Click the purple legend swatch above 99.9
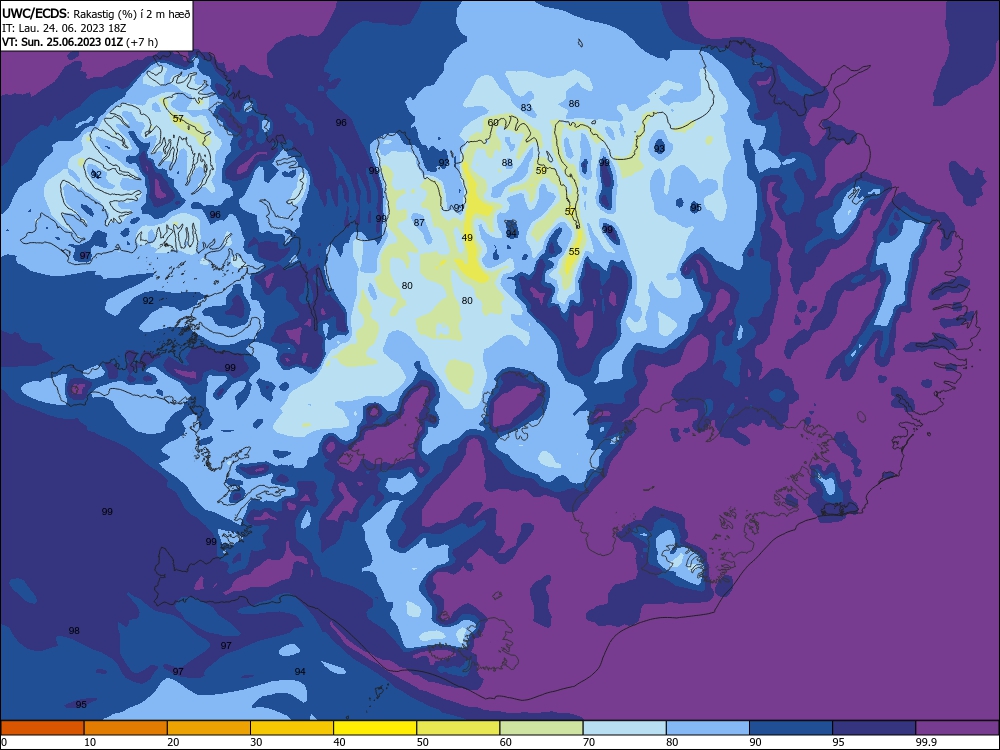This screenshot has width=1000, height=750. [x=957, y=728]
